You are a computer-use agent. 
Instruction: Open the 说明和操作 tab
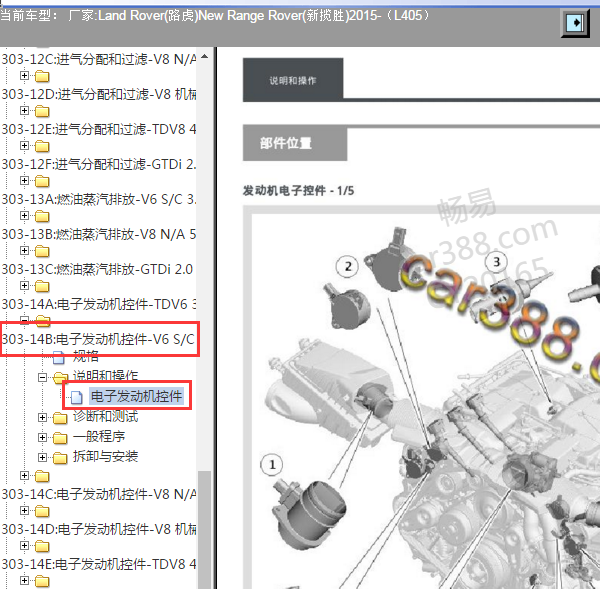click(293, 80)
